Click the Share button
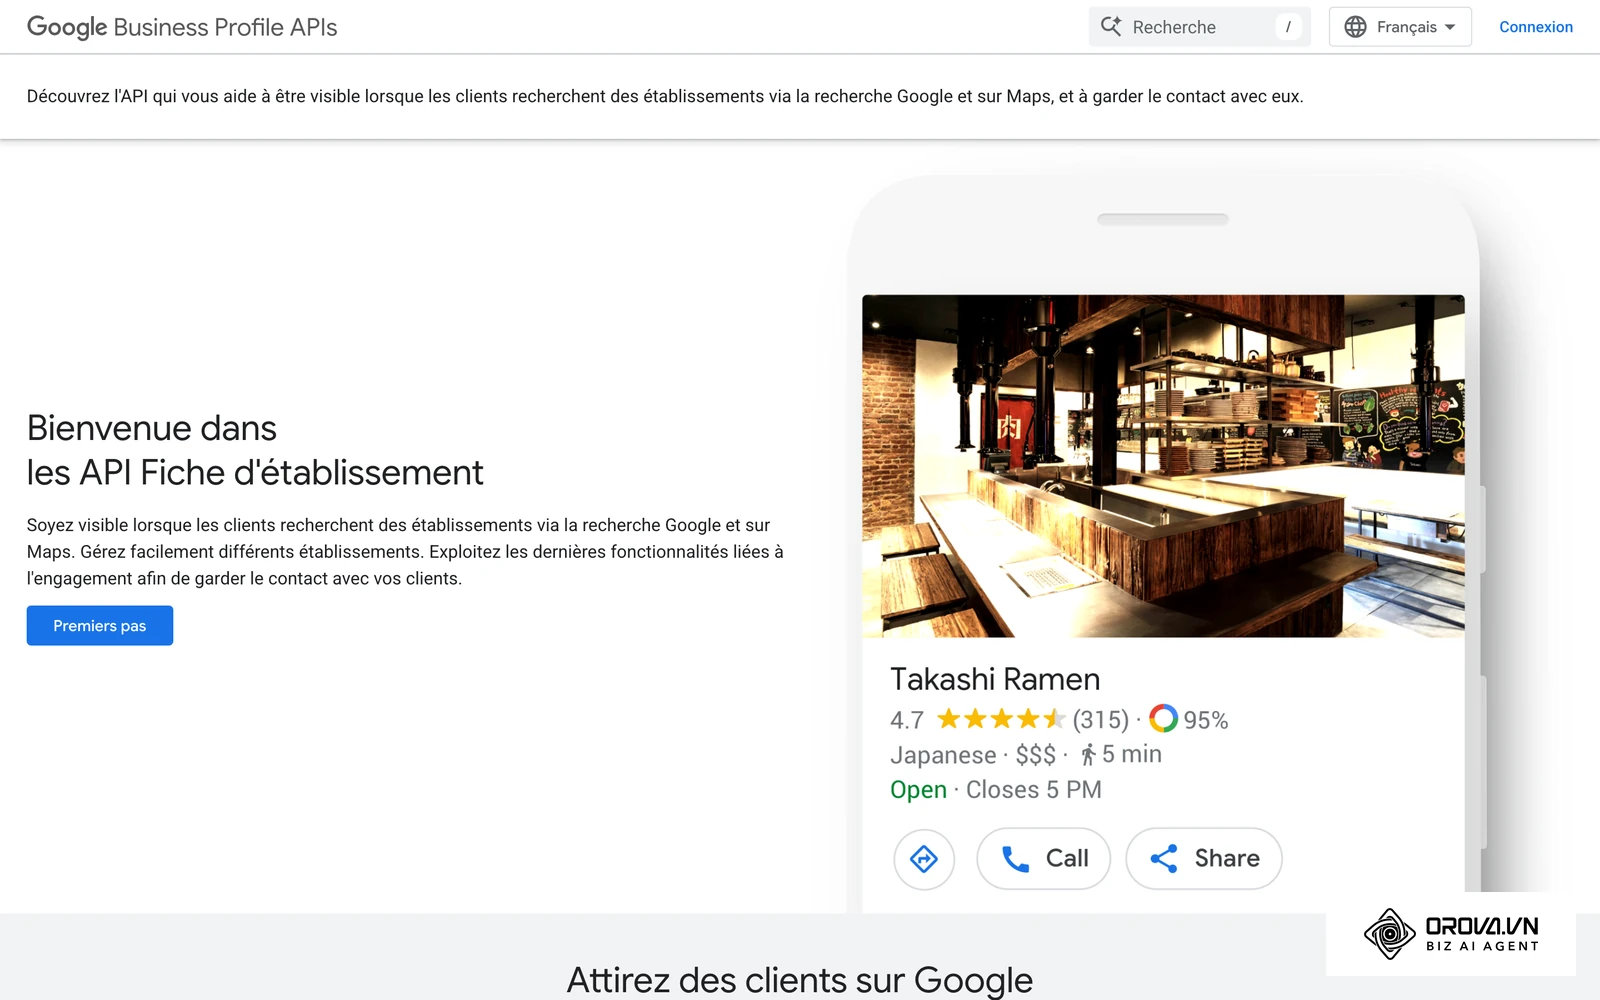This screenshot has width=1600, height=1000. [x=1204, y=858]
